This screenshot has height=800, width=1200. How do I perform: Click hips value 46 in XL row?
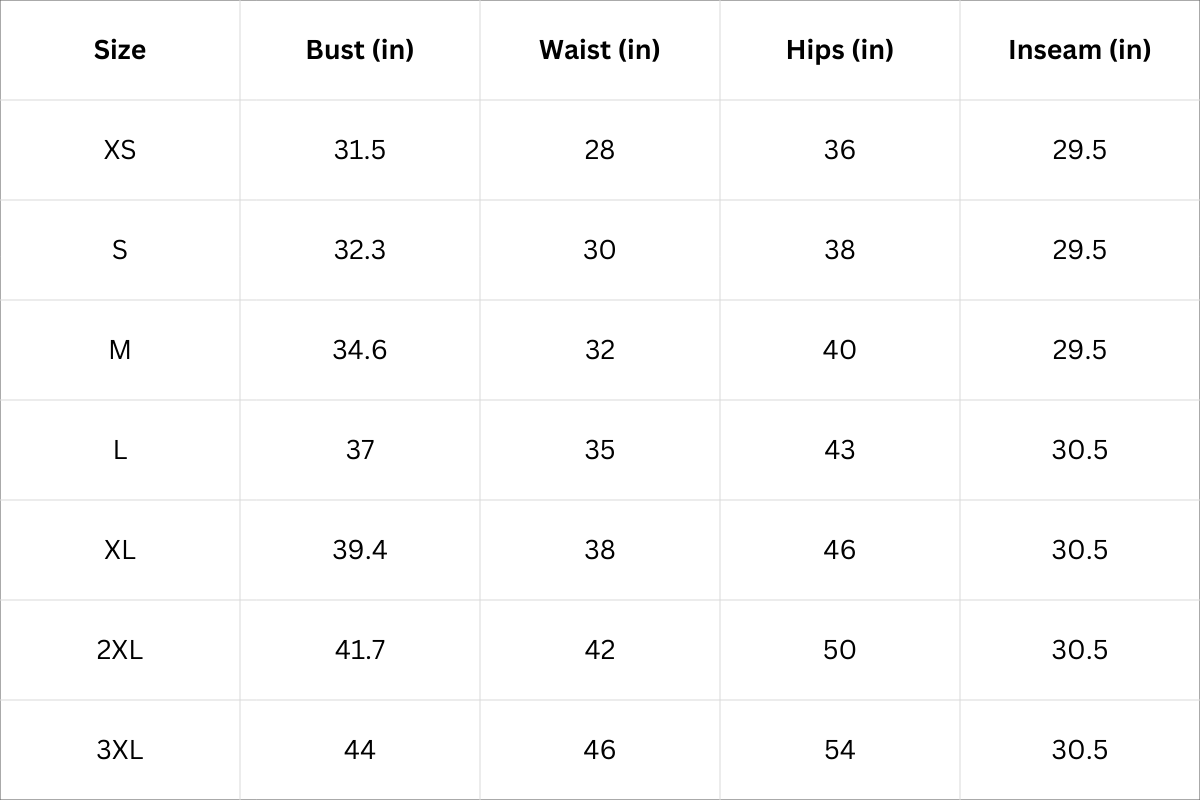[839, 550]
